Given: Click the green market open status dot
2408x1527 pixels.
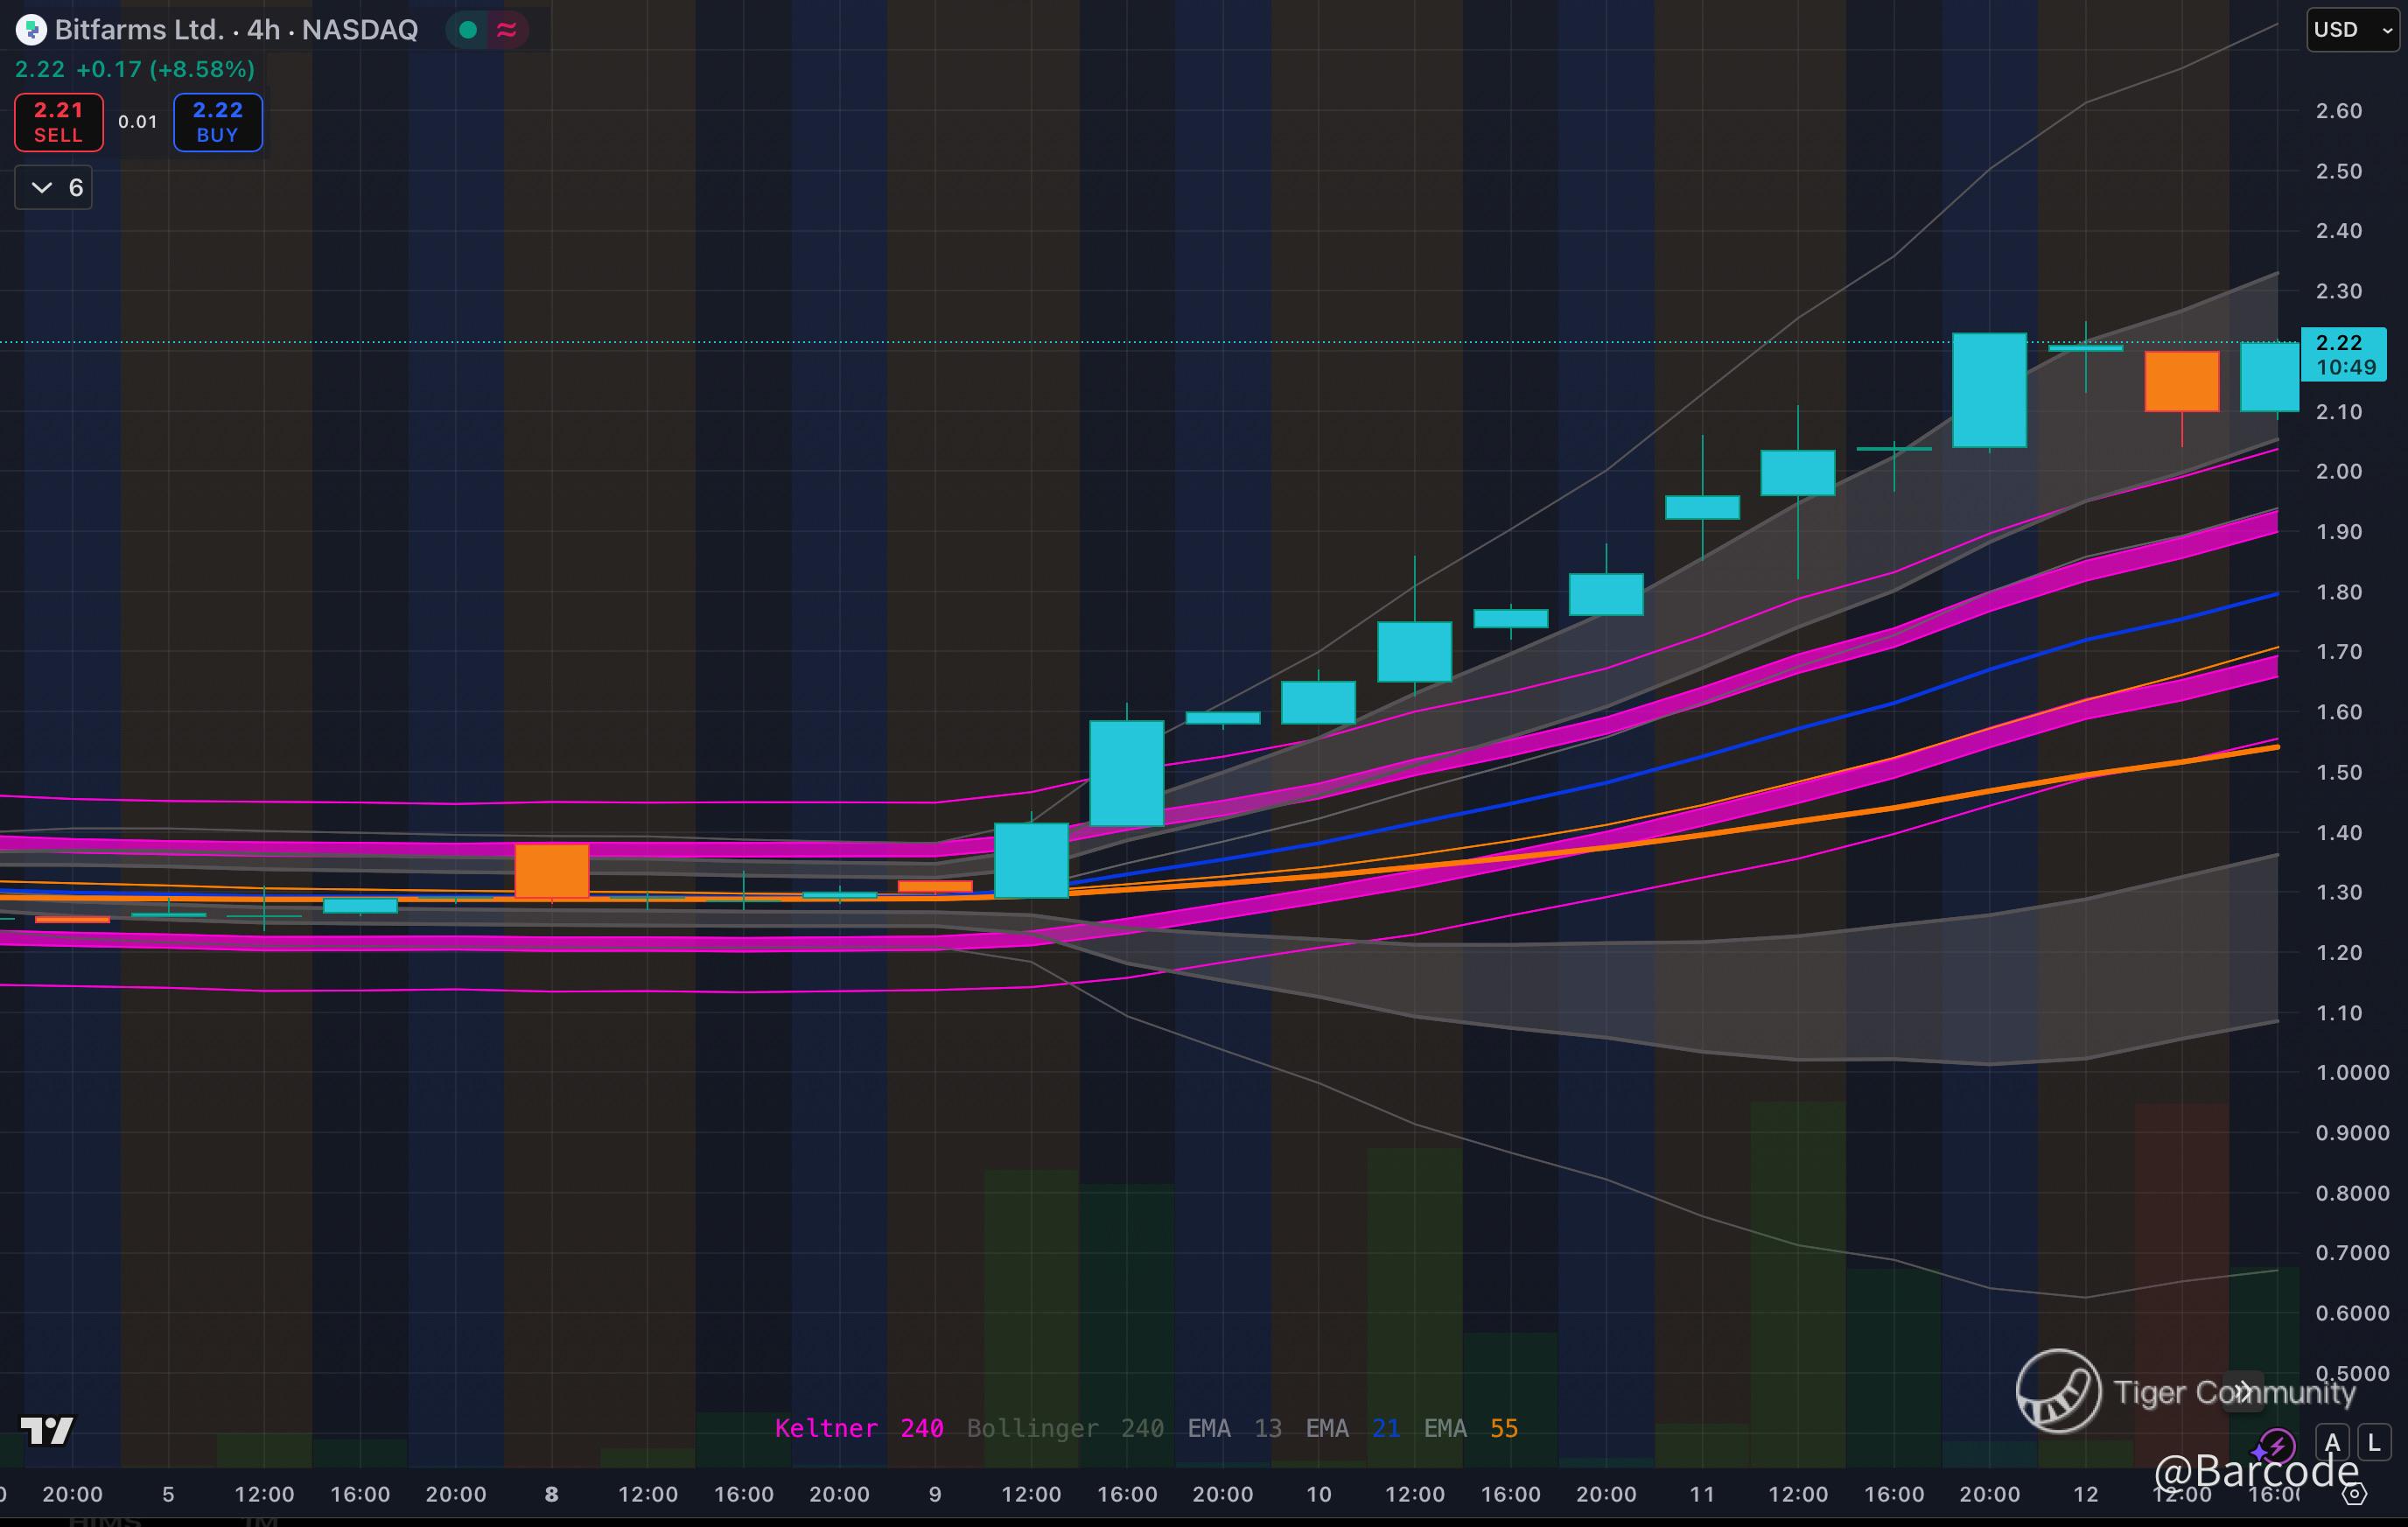Looking at the screenshot, I should click(467, 30).
